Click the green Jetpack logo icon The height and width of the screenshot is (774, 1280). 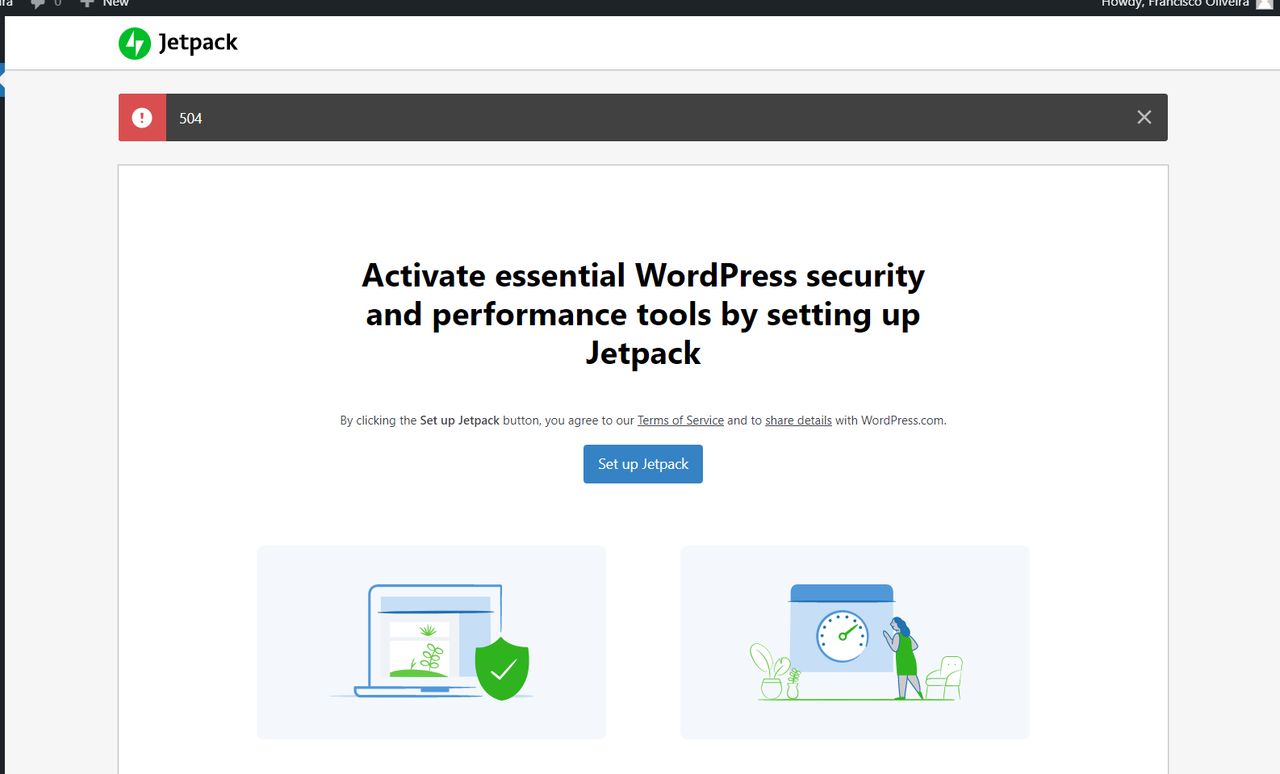tap(134, 43)
